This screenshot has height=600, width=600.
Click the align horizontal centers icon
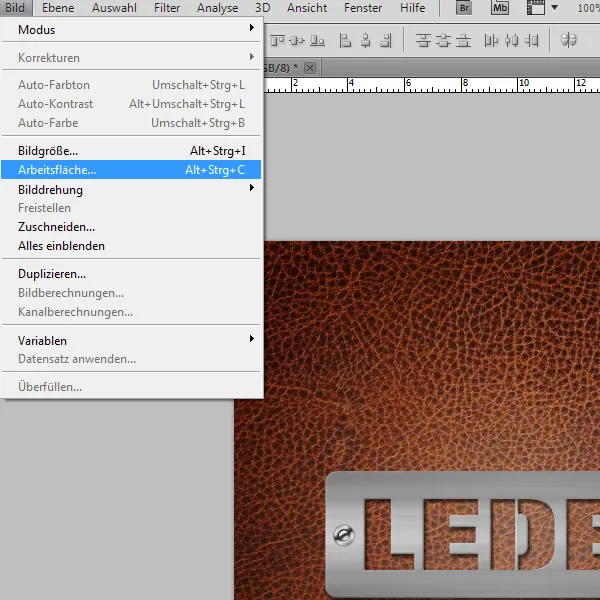pos(366,41)
